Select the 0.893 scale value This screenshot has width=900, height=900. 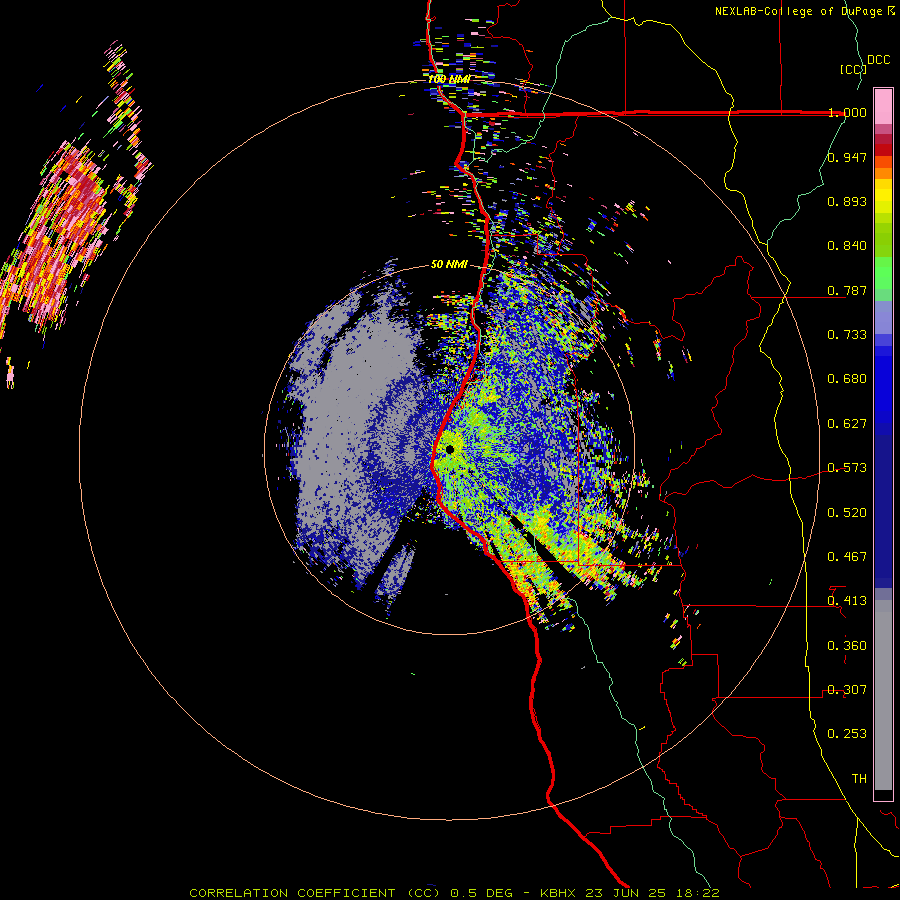pyautogui.click(x=847, y=201)
